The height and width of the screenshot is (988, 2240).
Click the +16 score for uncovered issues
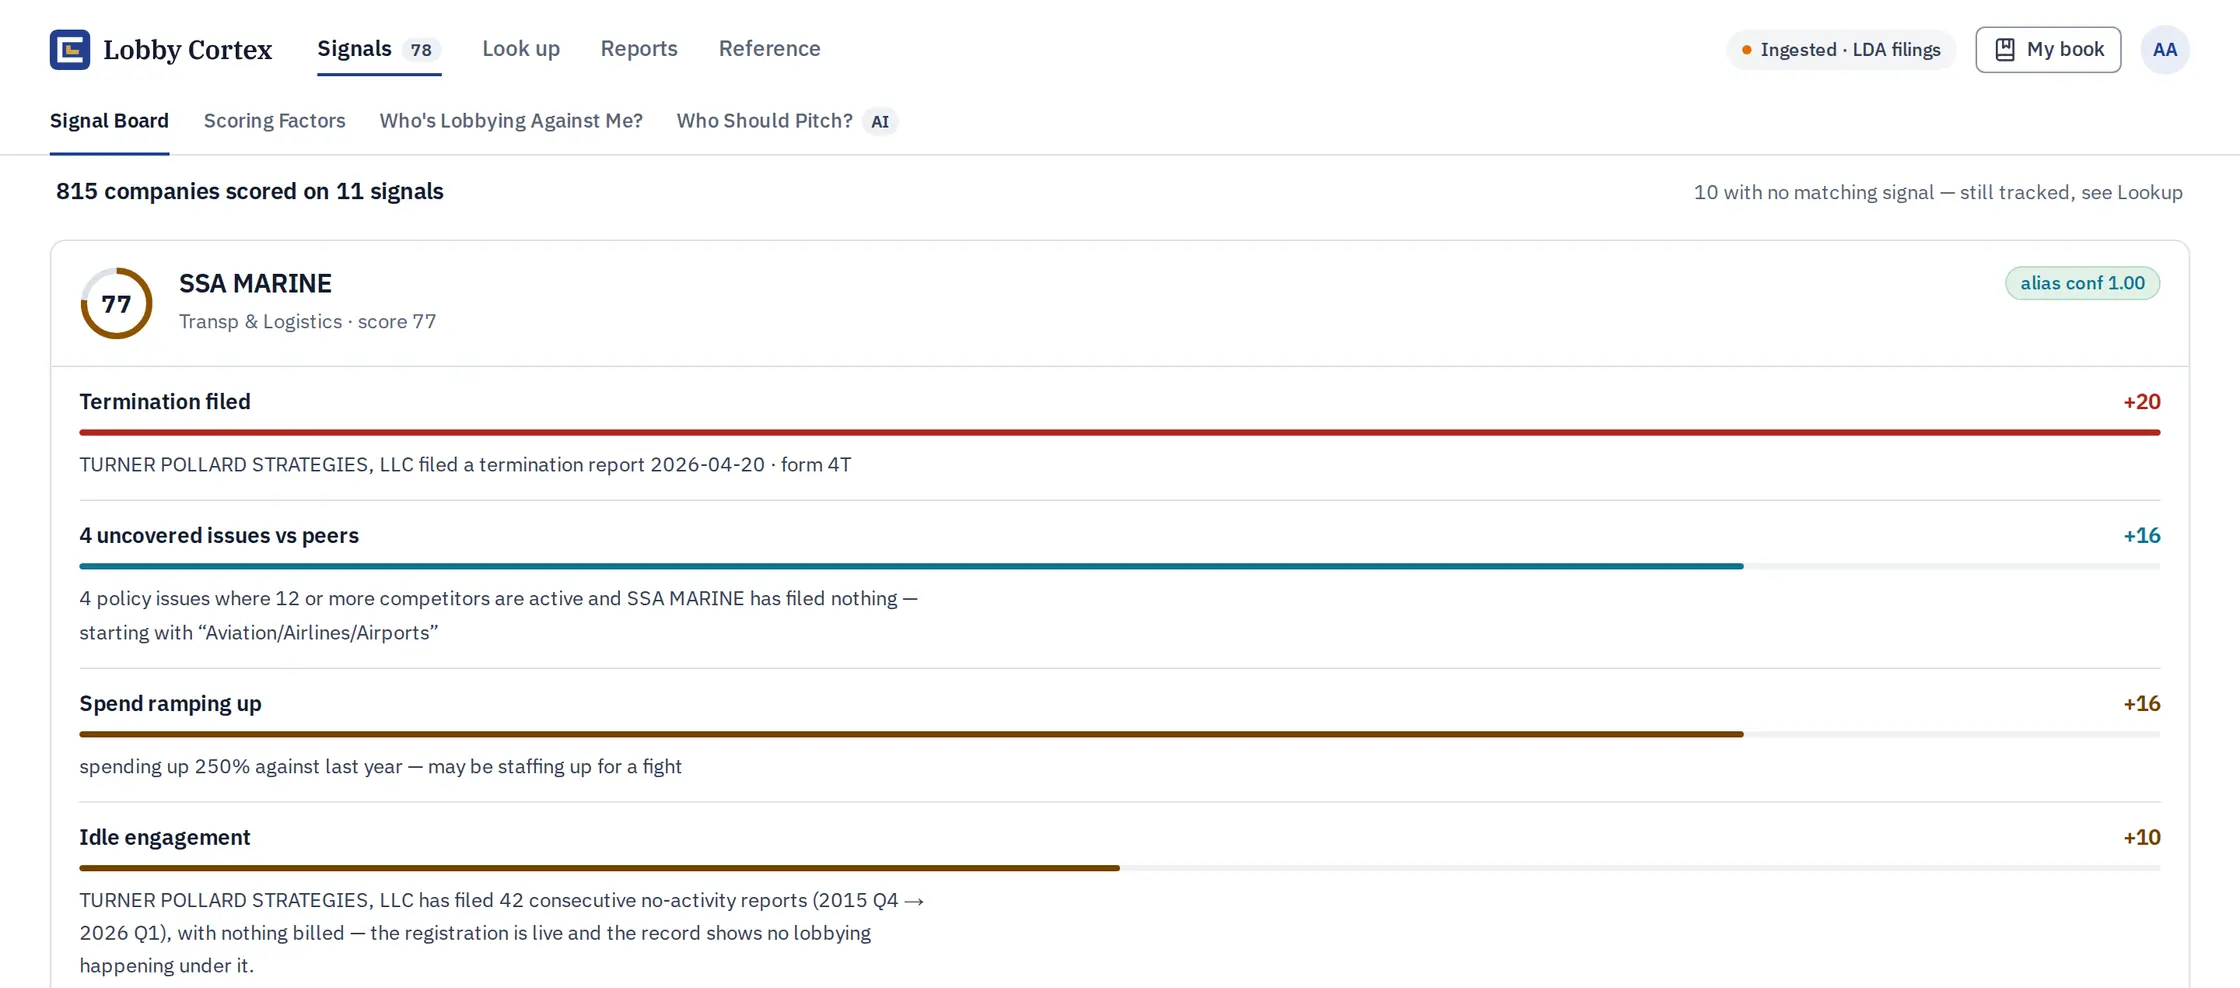point(2142,536)
